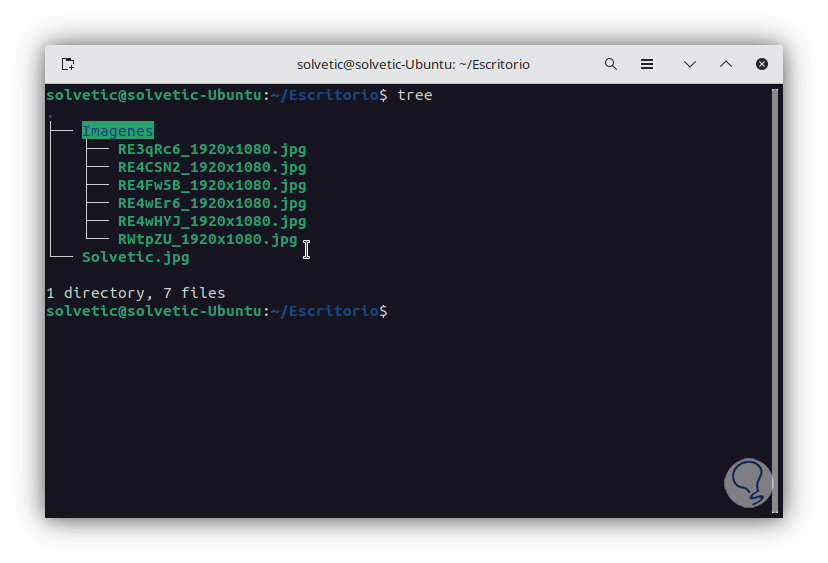Click the 'tree' command text

pos(415,95)
